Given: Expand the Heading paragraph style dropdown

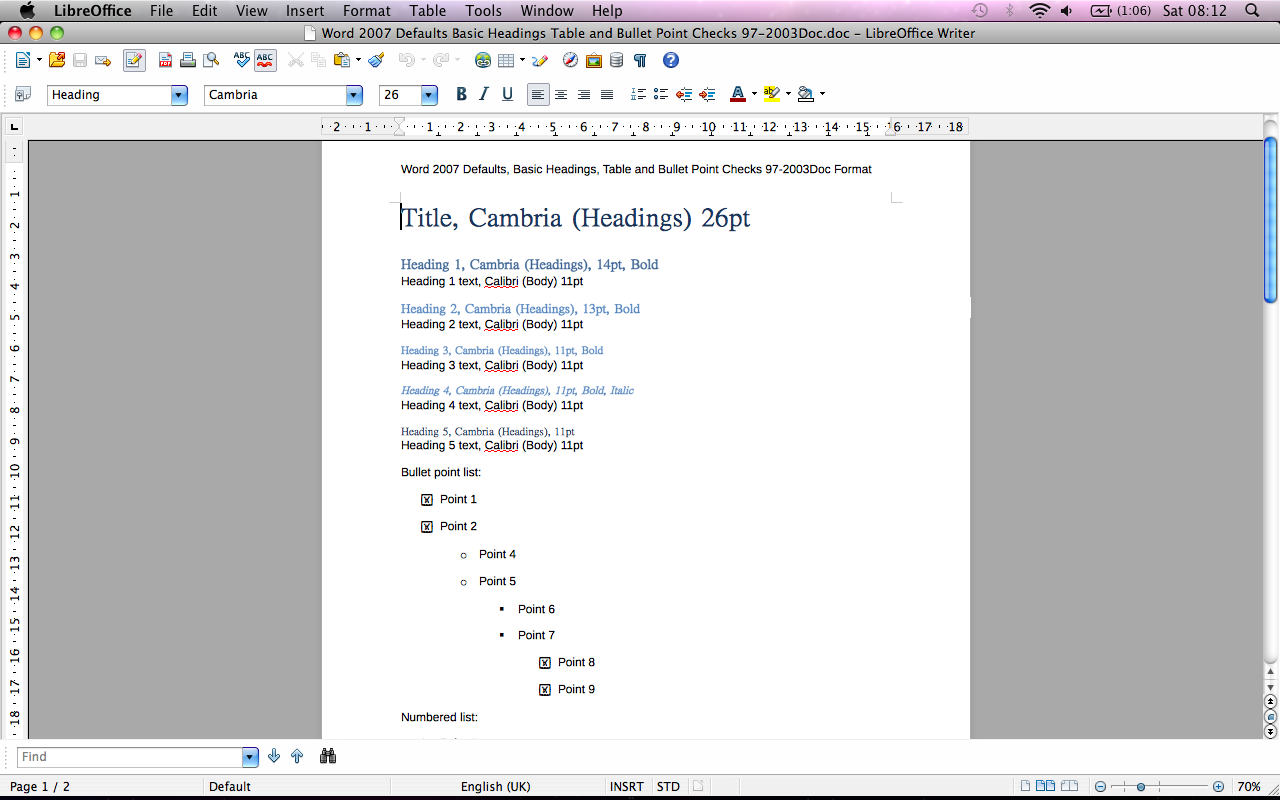Looking at the screenshot, I should [179, 95].
